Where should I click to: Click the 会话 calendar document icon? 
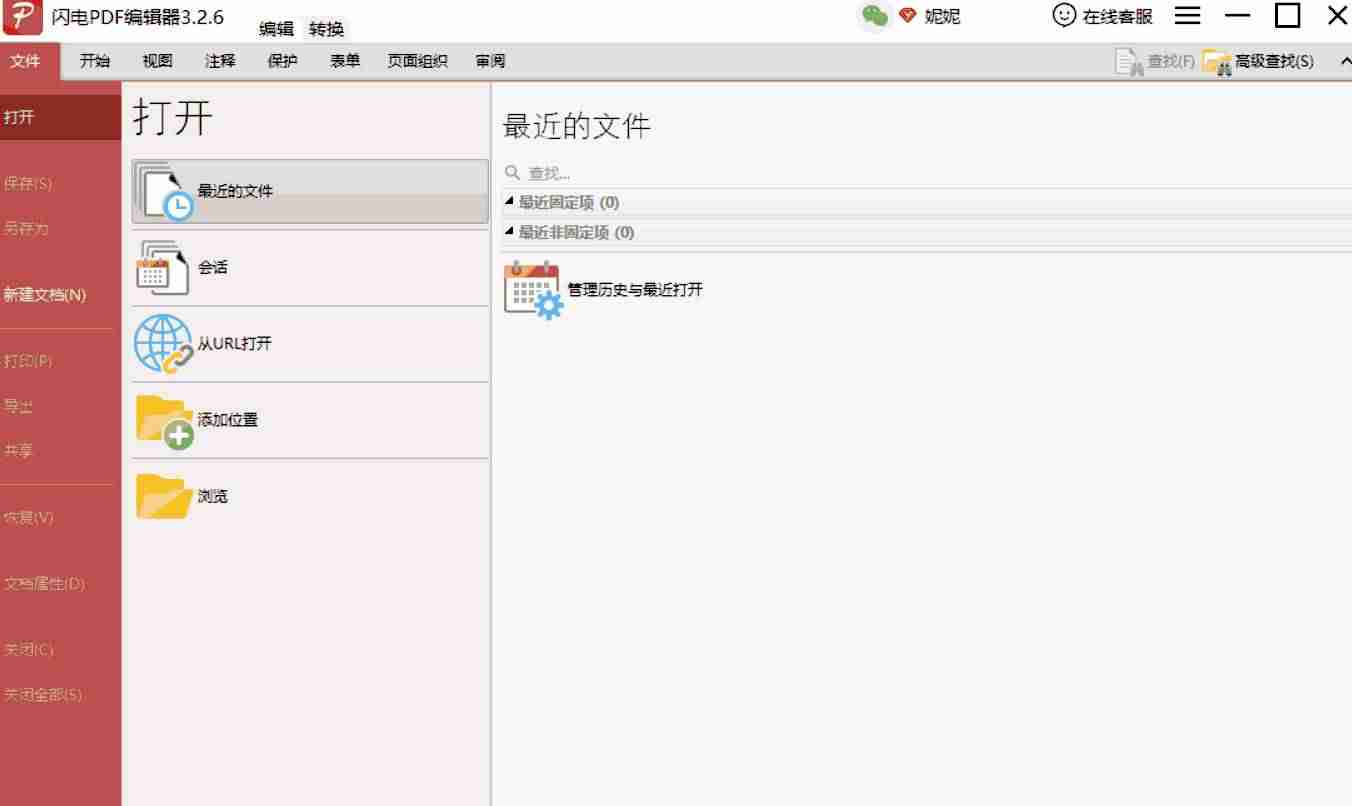pos(163,267)
